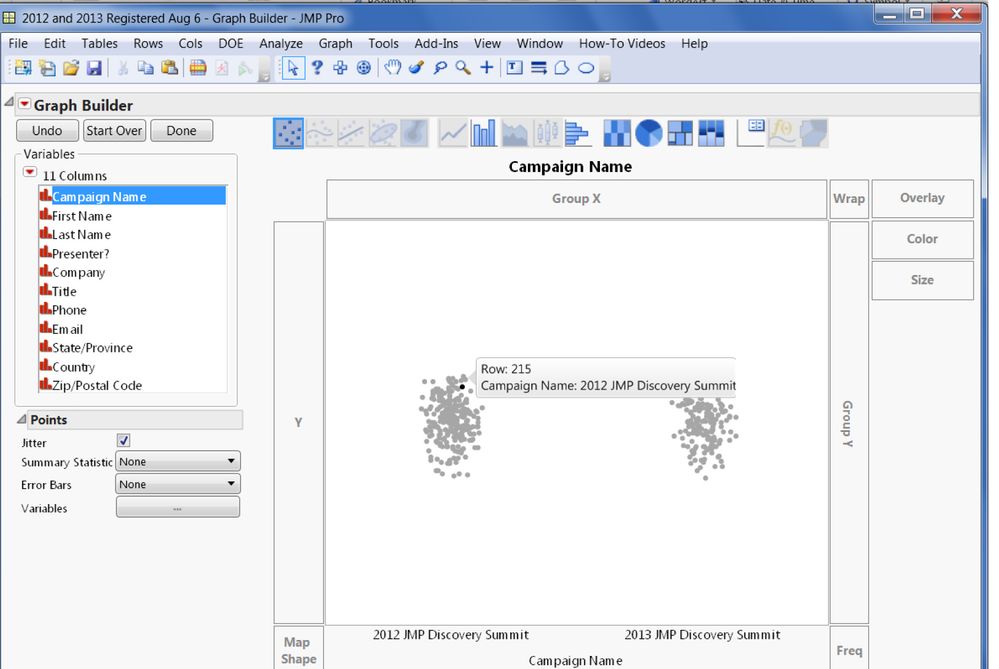The image size is (999, 669).
Task: Click the New Script toolbar icon
Action: (x=47, y=68)
